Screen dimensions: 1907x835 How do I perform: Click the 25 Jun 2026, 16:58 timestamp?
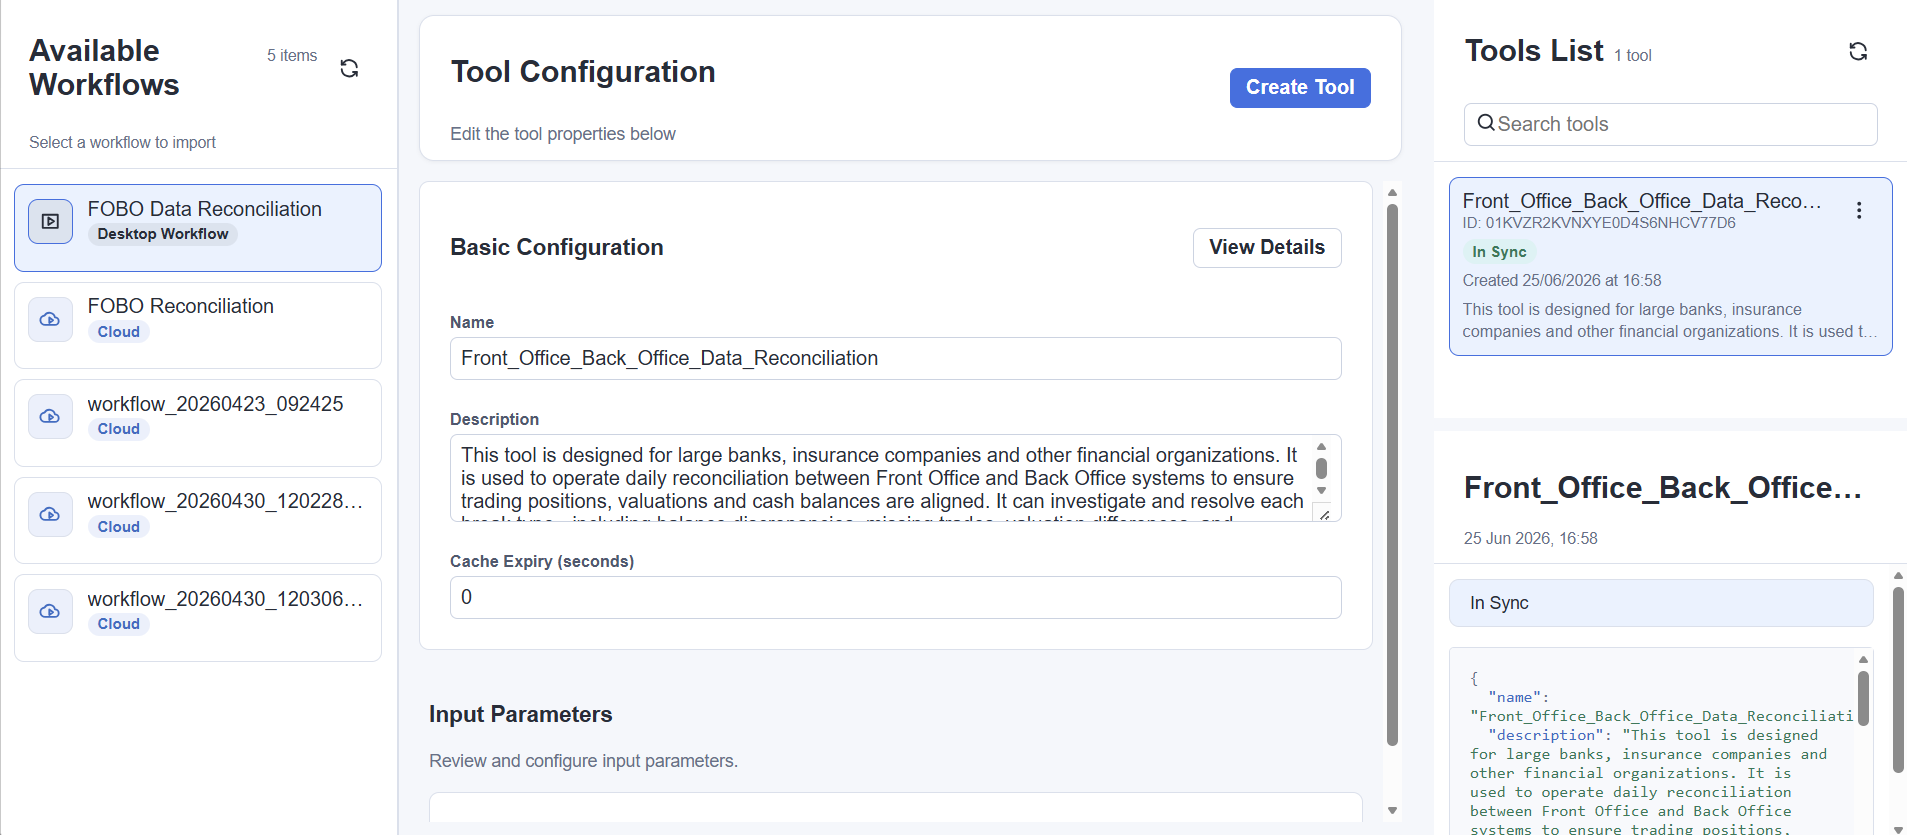[x=1531, y=539]
